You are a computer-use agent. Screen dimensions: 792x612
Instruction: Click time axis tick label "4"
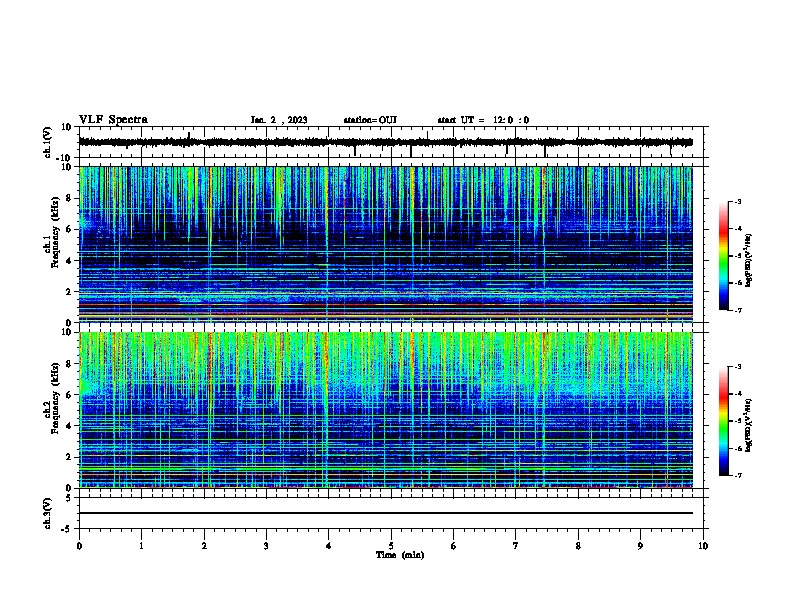tap(329, 546)
